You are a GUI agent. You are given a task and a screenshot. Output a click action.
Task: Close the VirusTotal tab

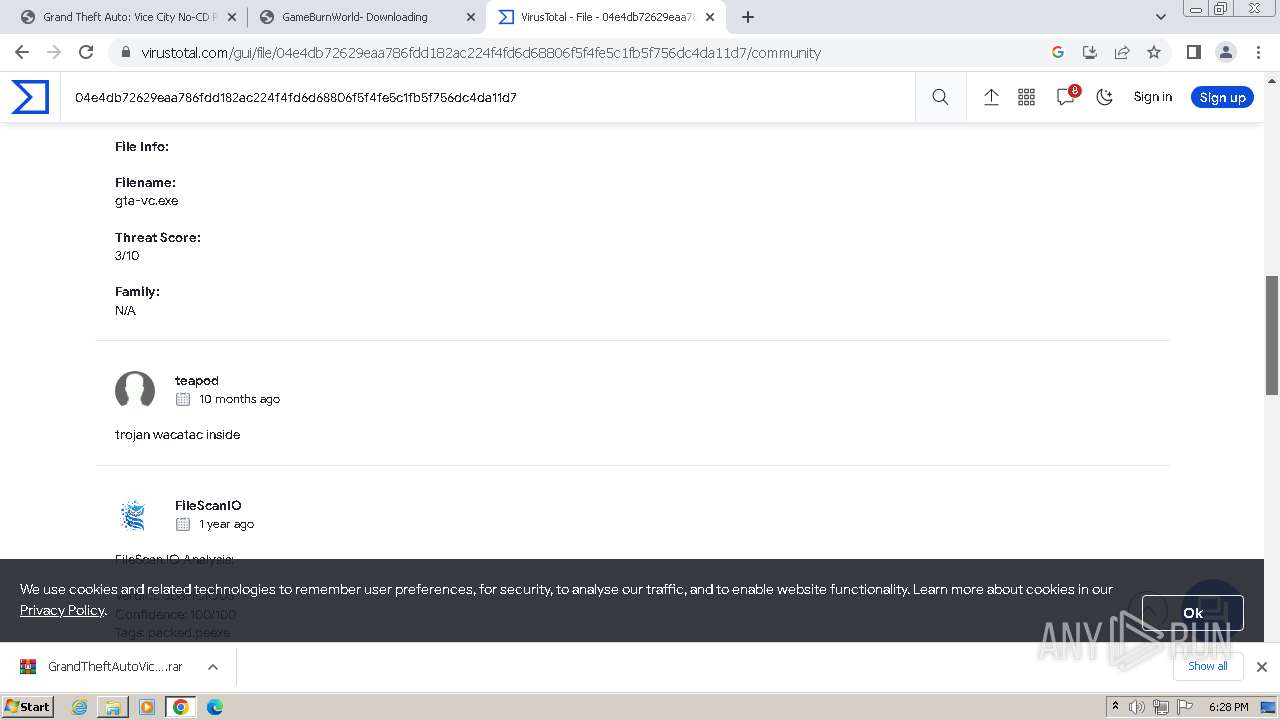click(x=710, y=17)
